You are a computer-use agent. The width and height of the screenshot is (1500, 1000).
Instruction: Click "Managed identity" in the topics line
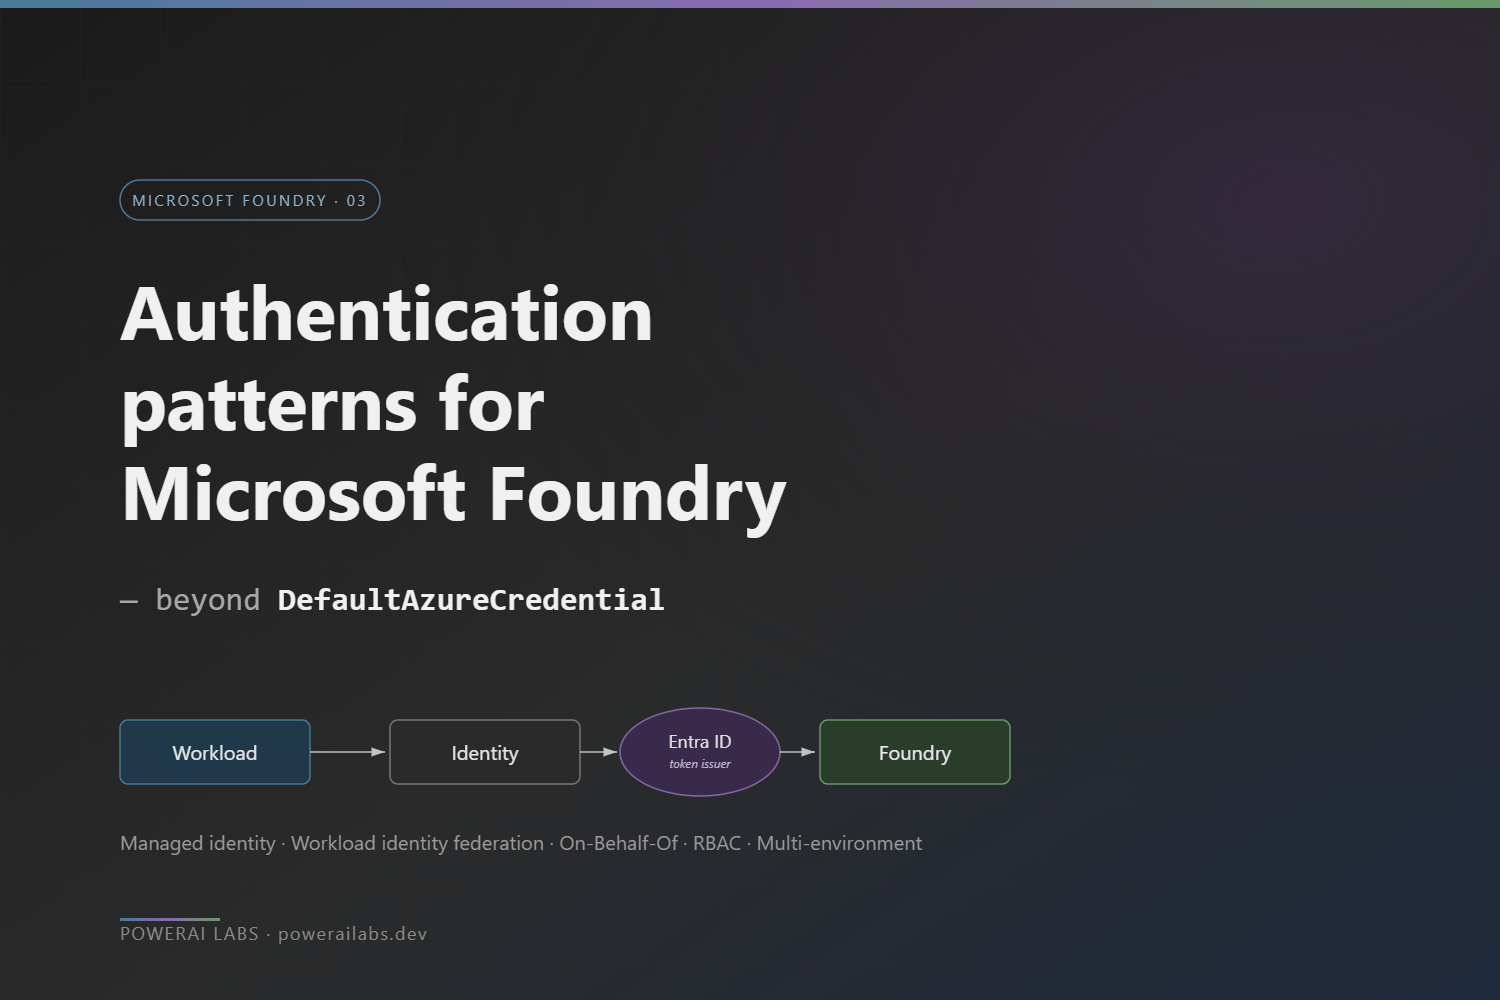(x=198, y=843)
